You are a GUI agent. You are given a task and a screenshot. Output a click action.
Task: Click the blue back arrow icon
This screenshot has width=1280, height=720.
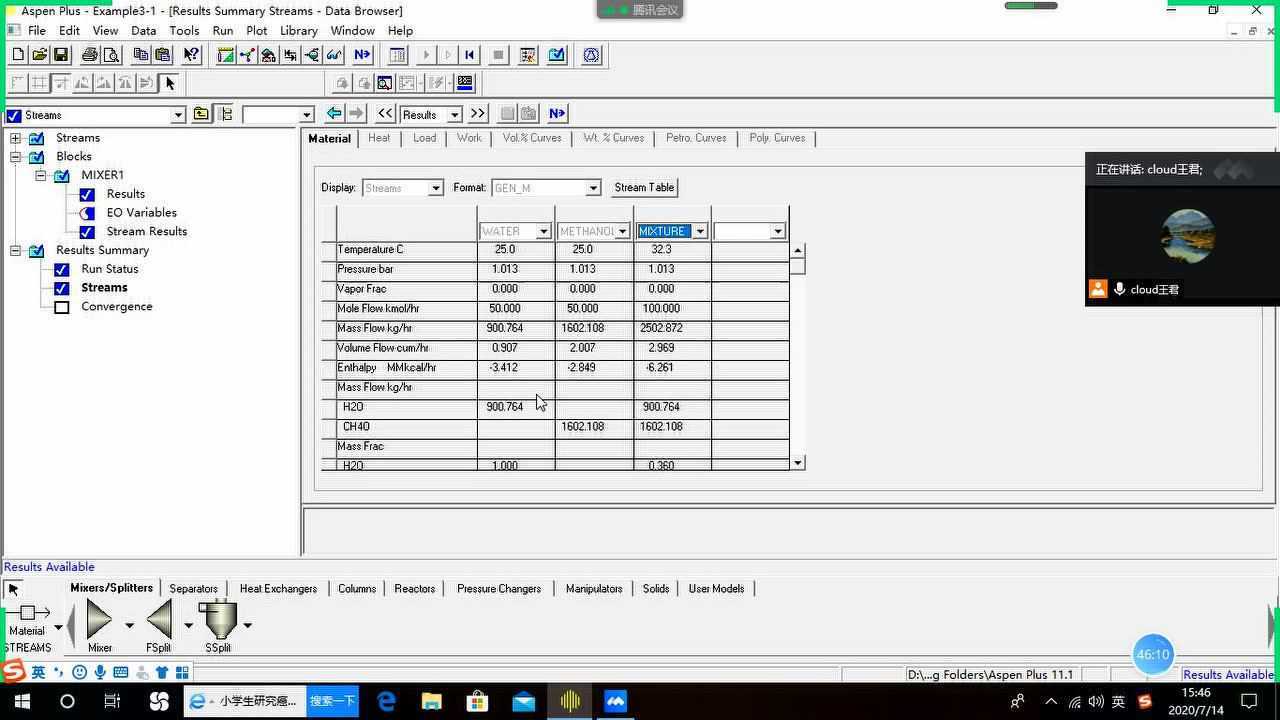coord(334,114)
